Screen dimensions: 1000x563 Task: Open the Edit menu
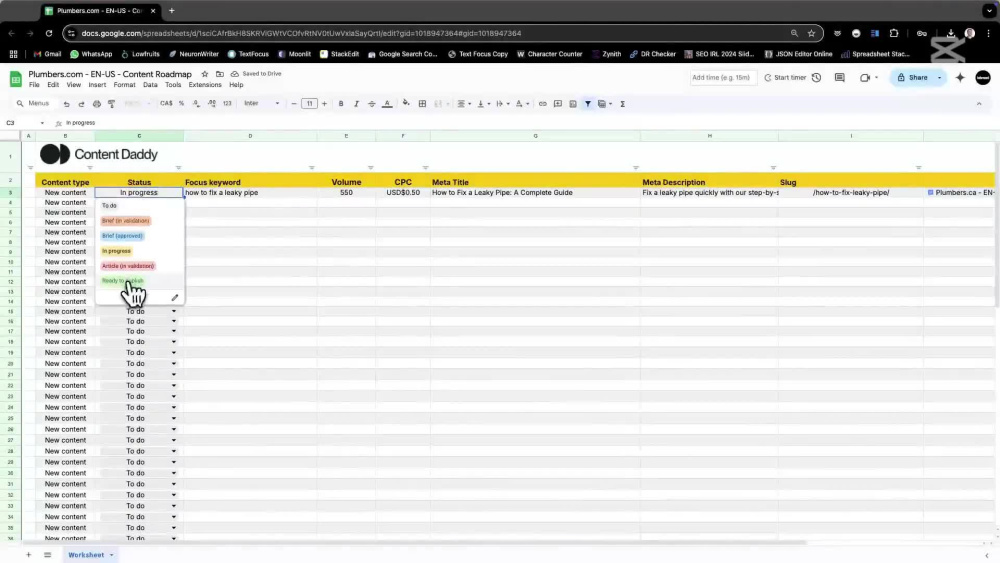pyautogui.click(x=53, y=85)
